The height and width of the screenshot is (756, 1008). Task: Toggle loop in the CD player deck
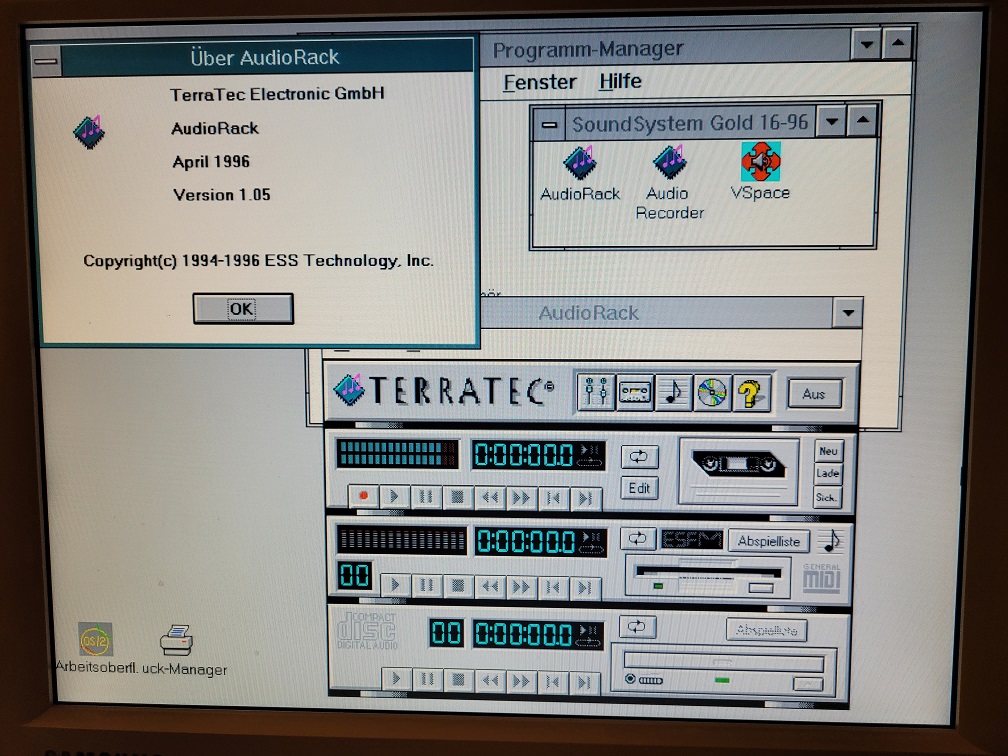pyautogui.click(x=636, y=626)
